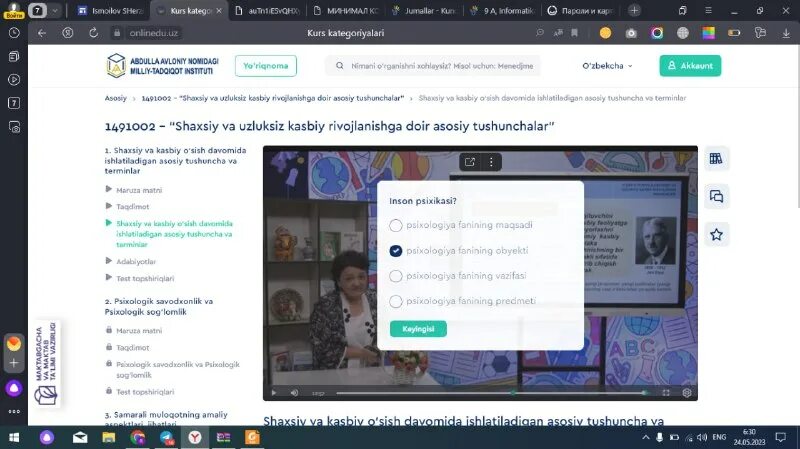Click the Yandex browser taskbar icon
Screen dimensions: 800x449
click(x=195, y=438)
